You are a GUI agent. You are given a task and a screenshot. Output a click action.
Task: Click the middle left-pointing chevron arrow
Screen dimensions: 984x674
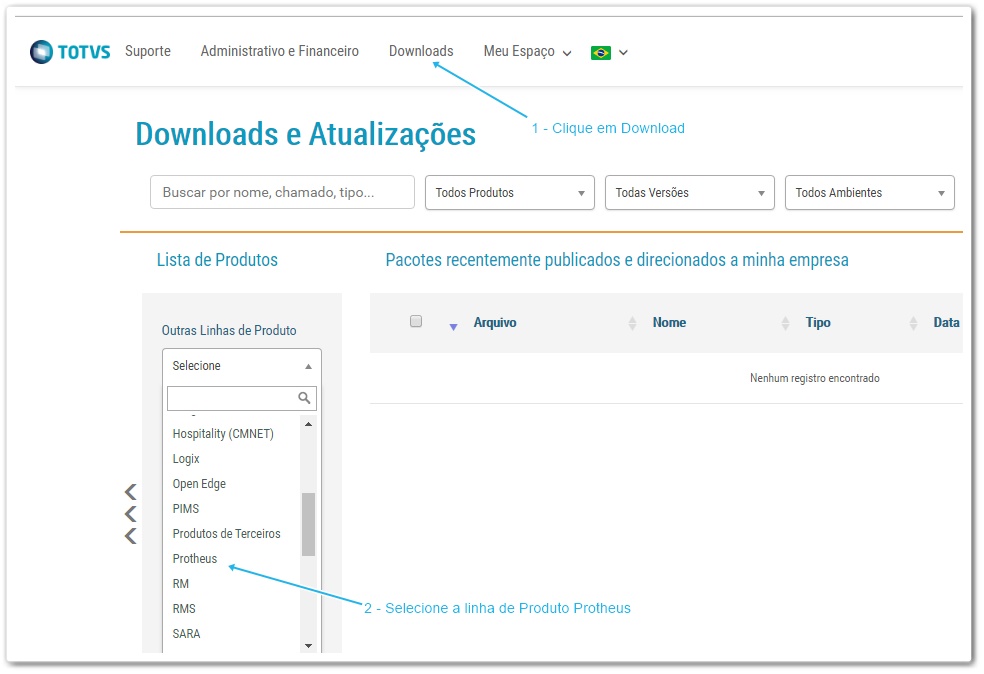click(131, 514)
